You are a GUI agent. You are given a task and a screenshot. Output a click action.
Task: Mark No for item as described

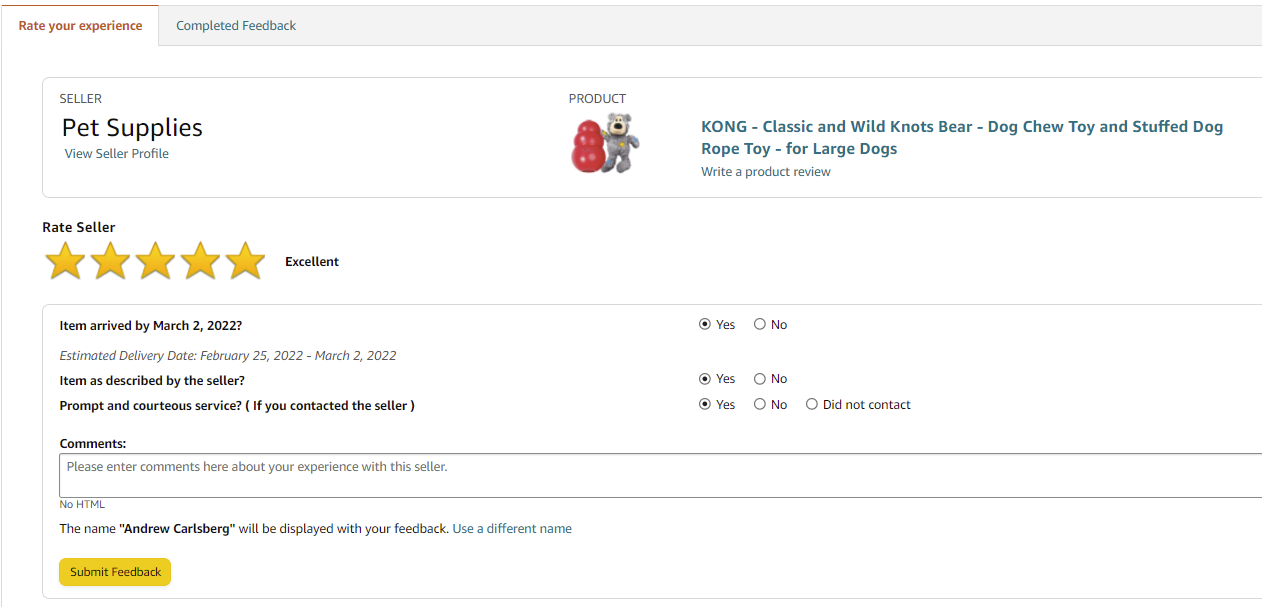[x=760, y=379]
